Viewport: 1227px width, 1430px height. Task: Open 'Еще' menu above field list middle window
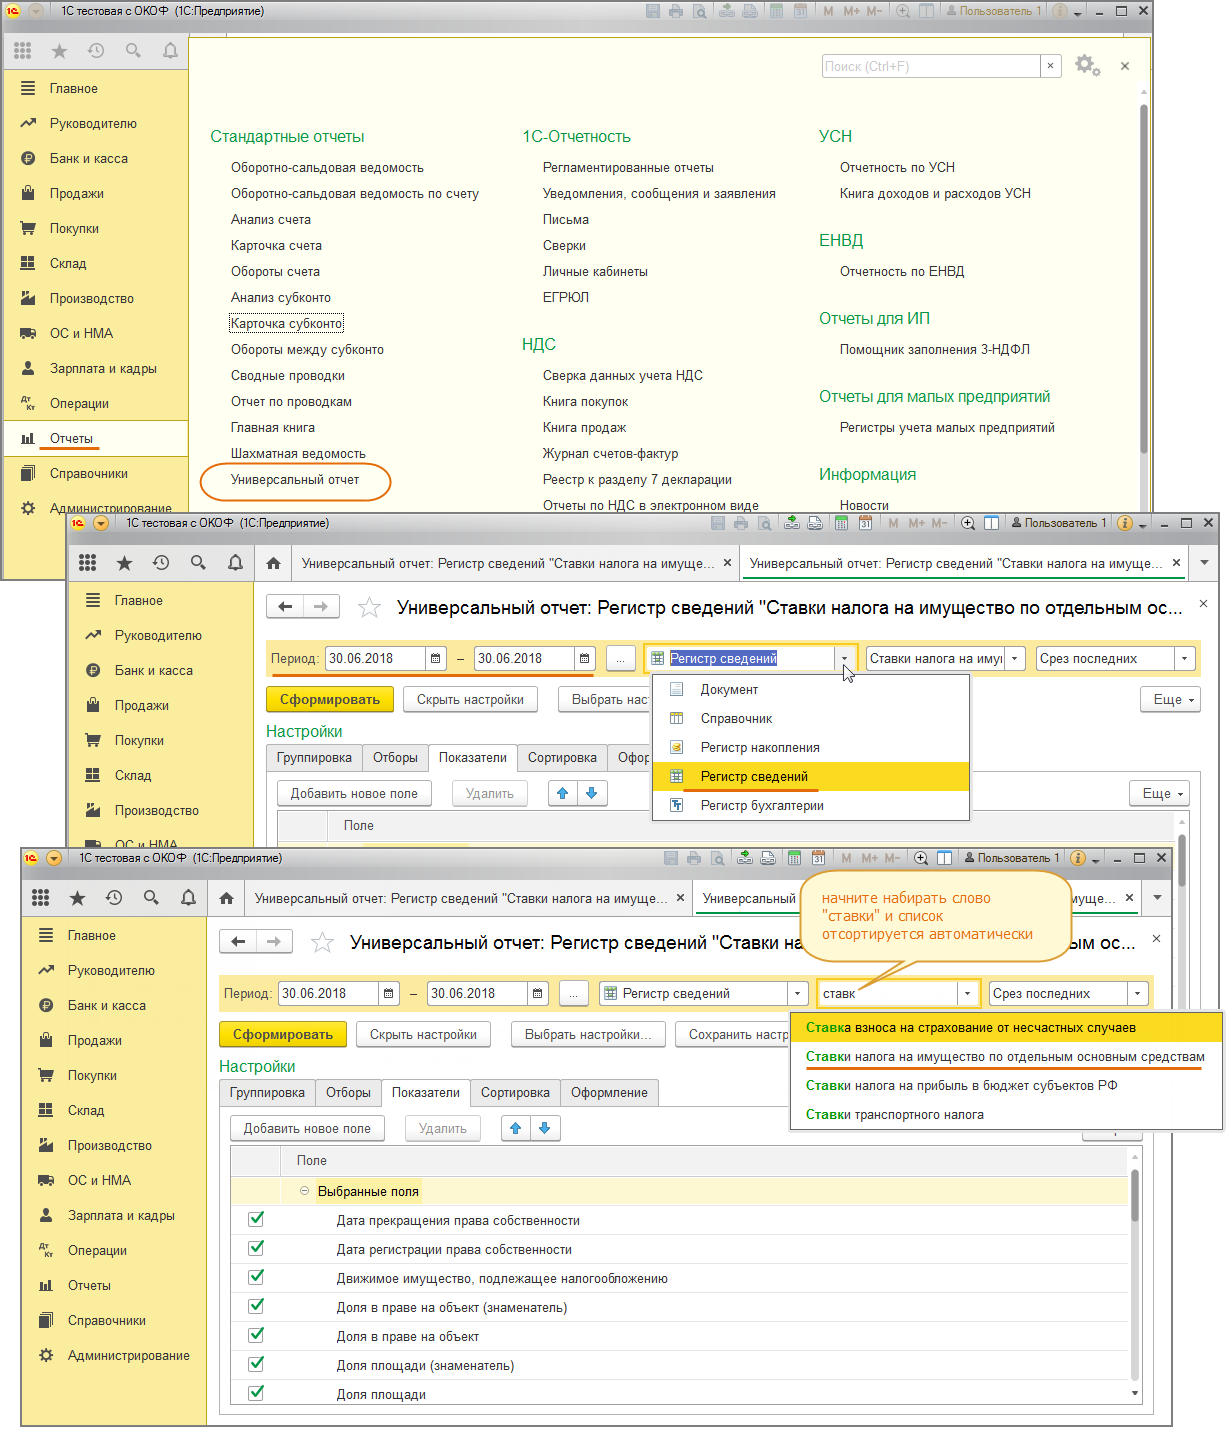[1159, 793]
